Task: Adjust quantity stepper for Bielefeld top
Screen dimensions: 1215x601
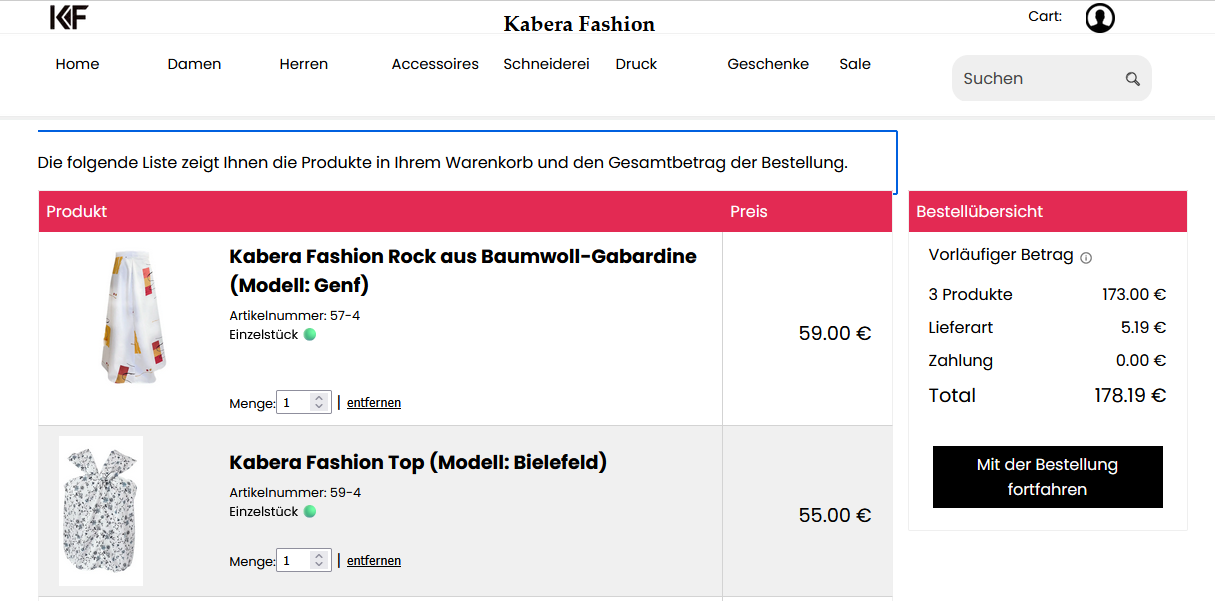Action: click(x=319, y=561)
